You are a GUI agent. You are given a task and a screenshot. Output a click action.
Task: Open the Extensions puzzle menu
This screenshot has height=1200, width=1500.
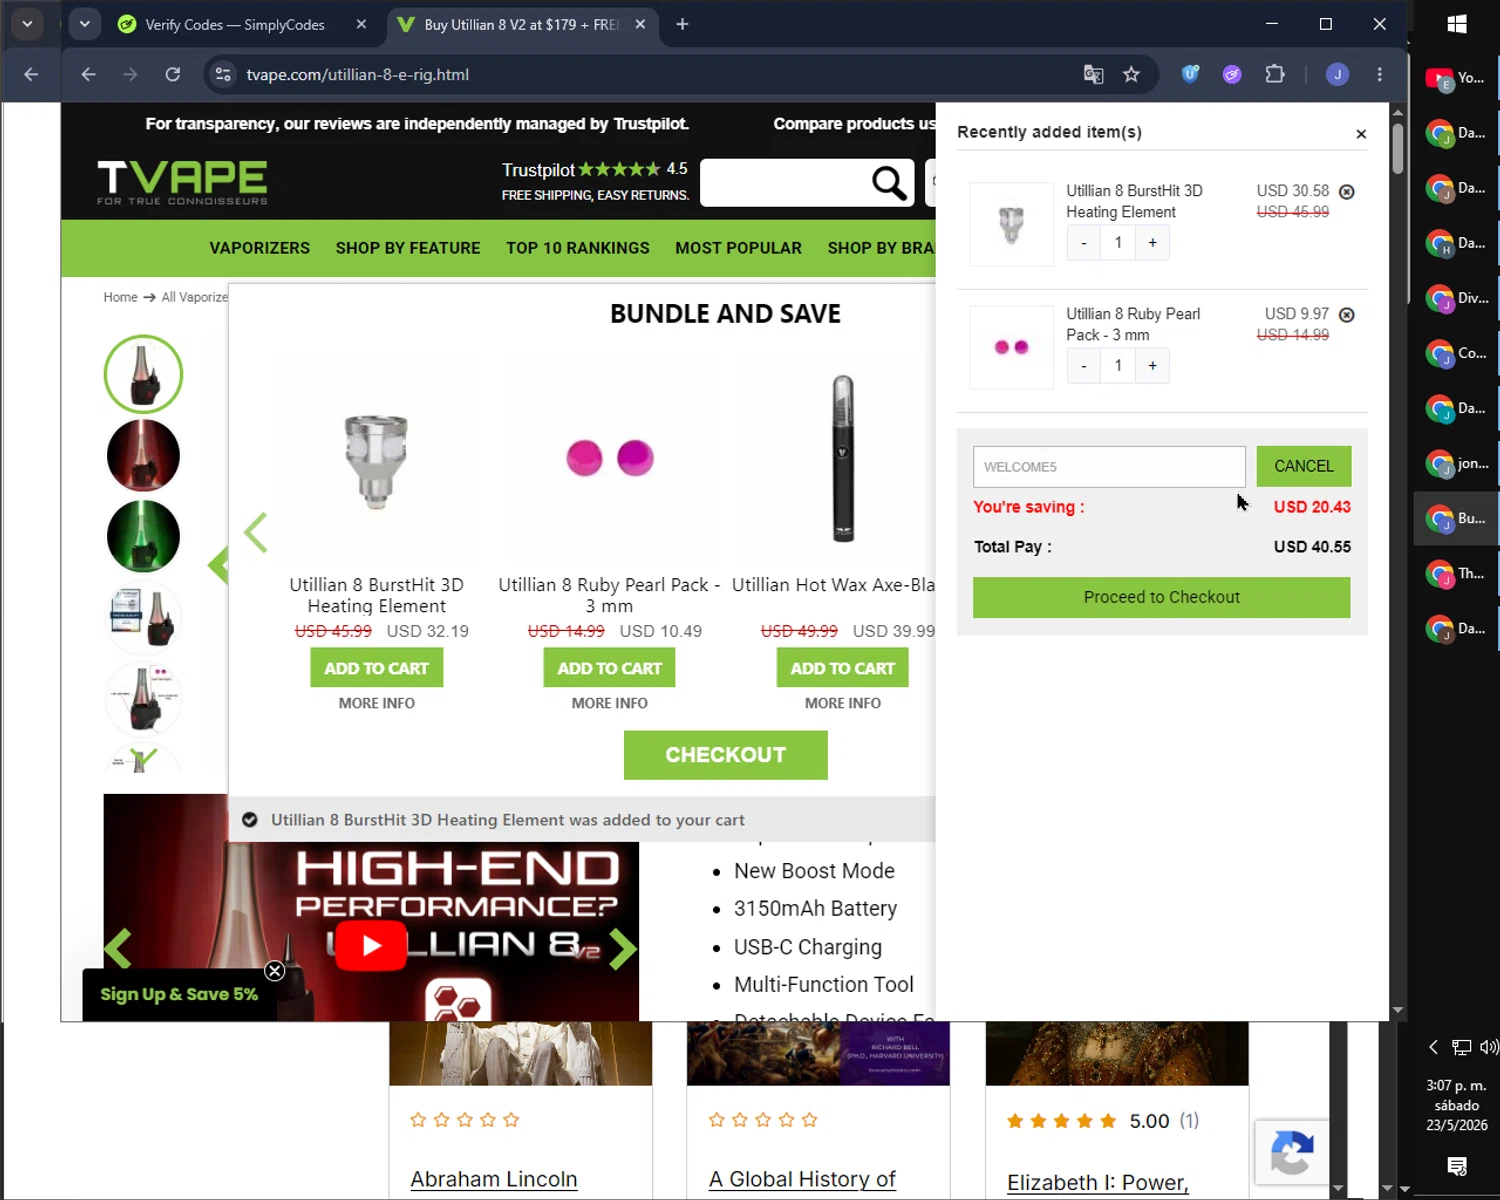[x=1275, y=74]
